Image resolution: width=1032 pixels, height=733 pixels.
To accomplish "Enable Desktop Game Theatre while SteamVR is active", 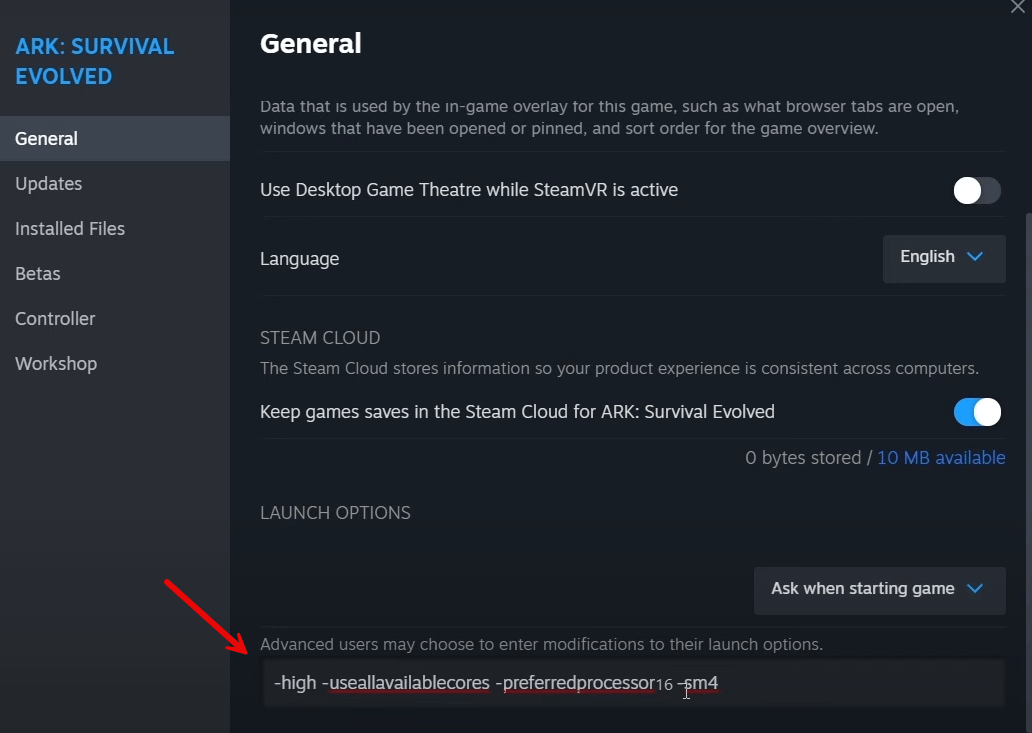I will point(977,190).
